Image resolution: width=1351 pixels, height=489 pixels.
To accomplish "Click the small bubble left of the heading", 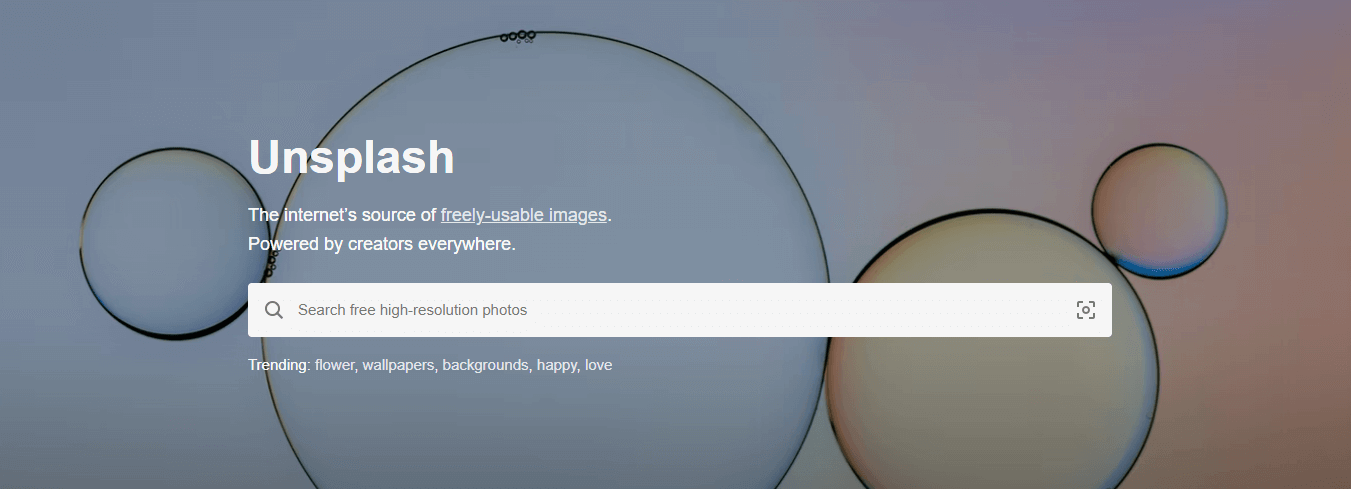I will click(x=170, y=242).
